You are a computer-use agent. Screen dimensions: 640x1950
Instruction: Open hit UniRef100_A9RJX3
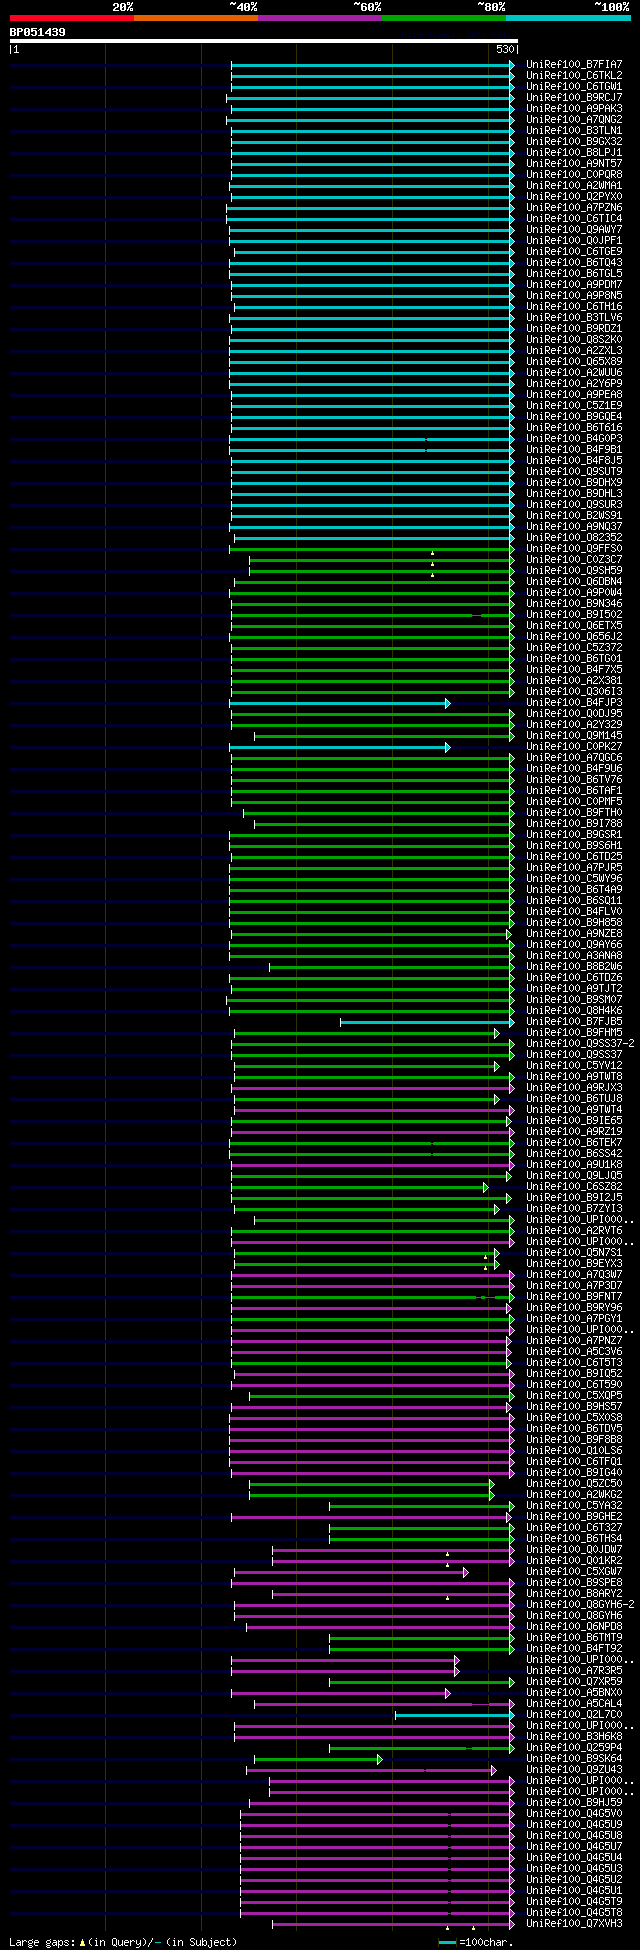click(x=574, y=1087)
